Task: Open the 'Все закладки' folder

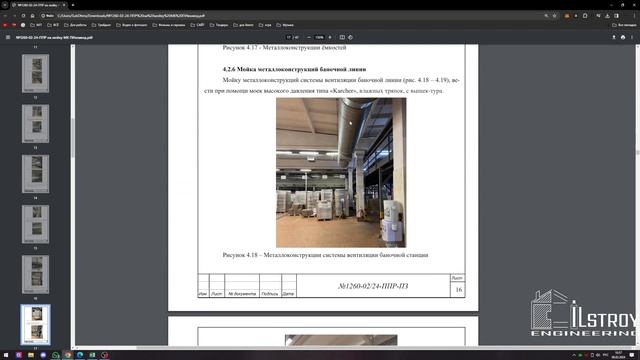Action: [x=624, y=25]
